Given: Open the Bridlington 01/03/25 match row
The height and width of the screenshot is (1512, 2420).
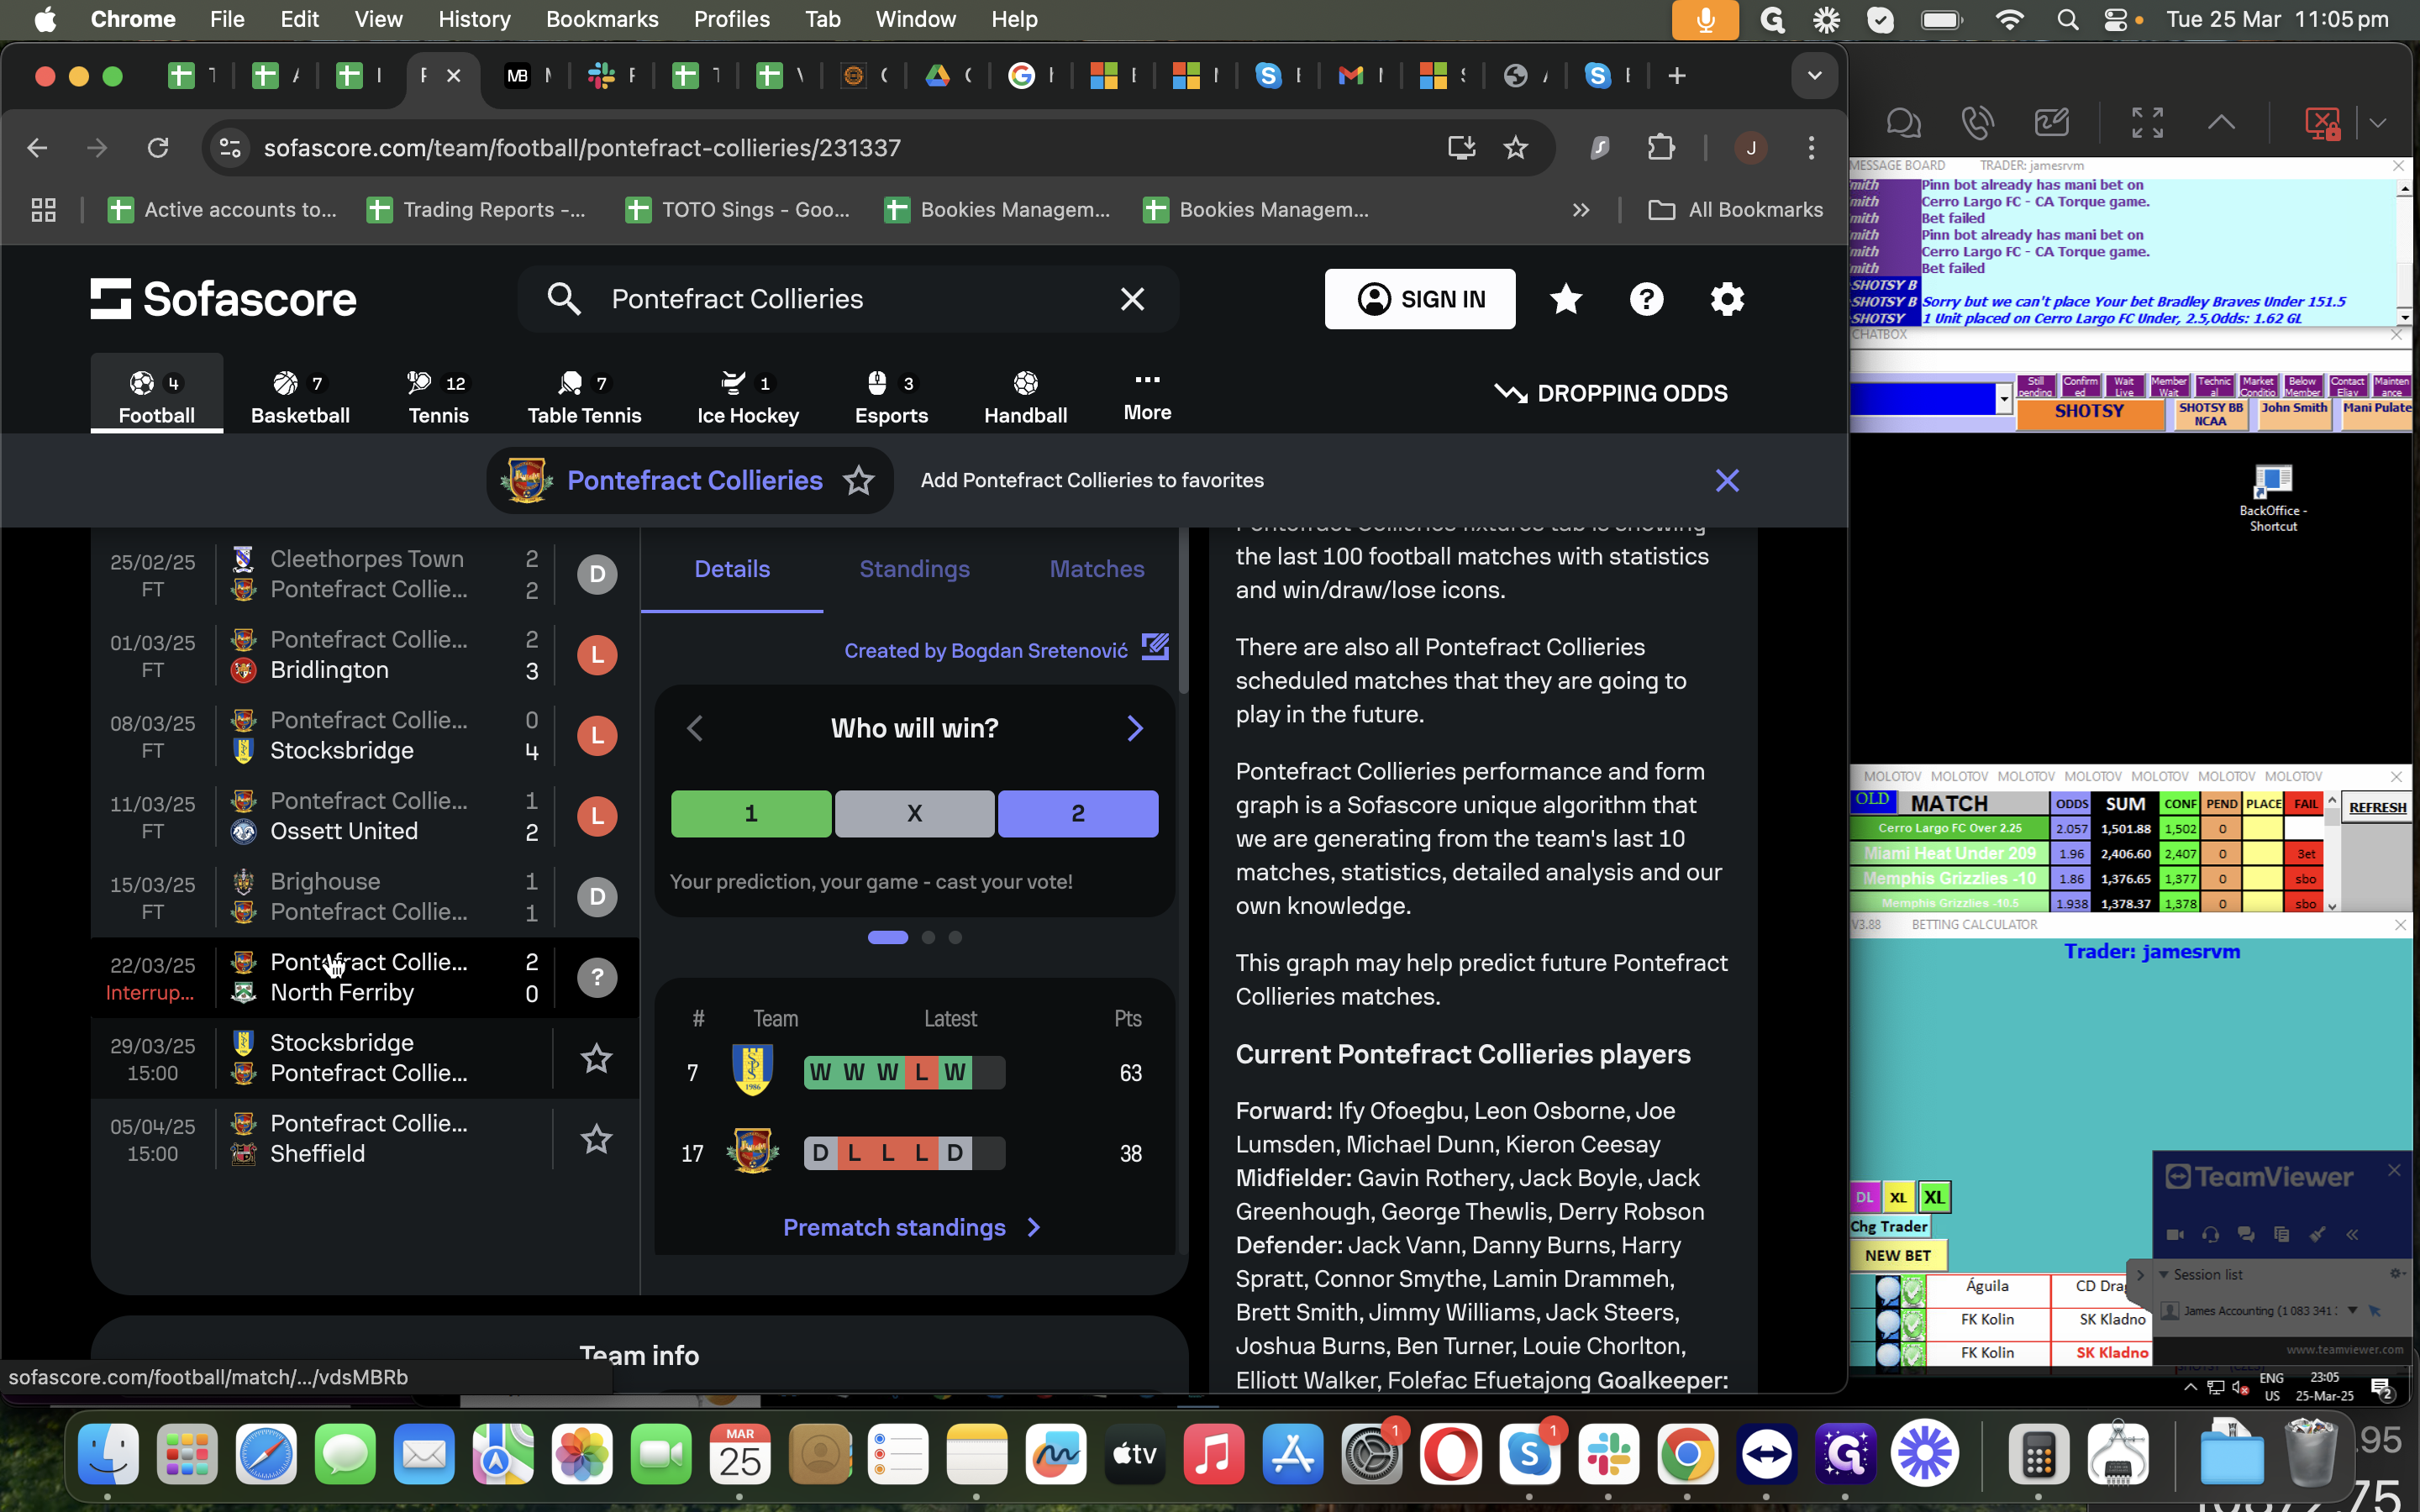Looking at the screenshot, I should coord(364,655).
